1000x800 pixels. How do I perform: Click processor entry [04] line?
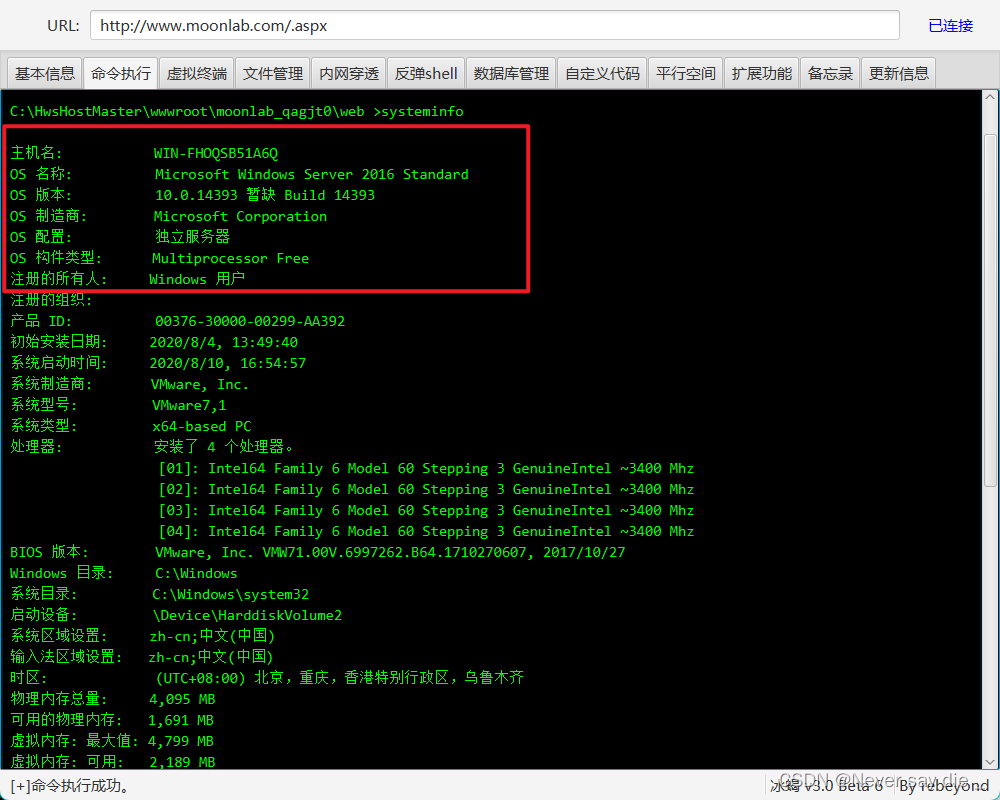click(426, 531)
